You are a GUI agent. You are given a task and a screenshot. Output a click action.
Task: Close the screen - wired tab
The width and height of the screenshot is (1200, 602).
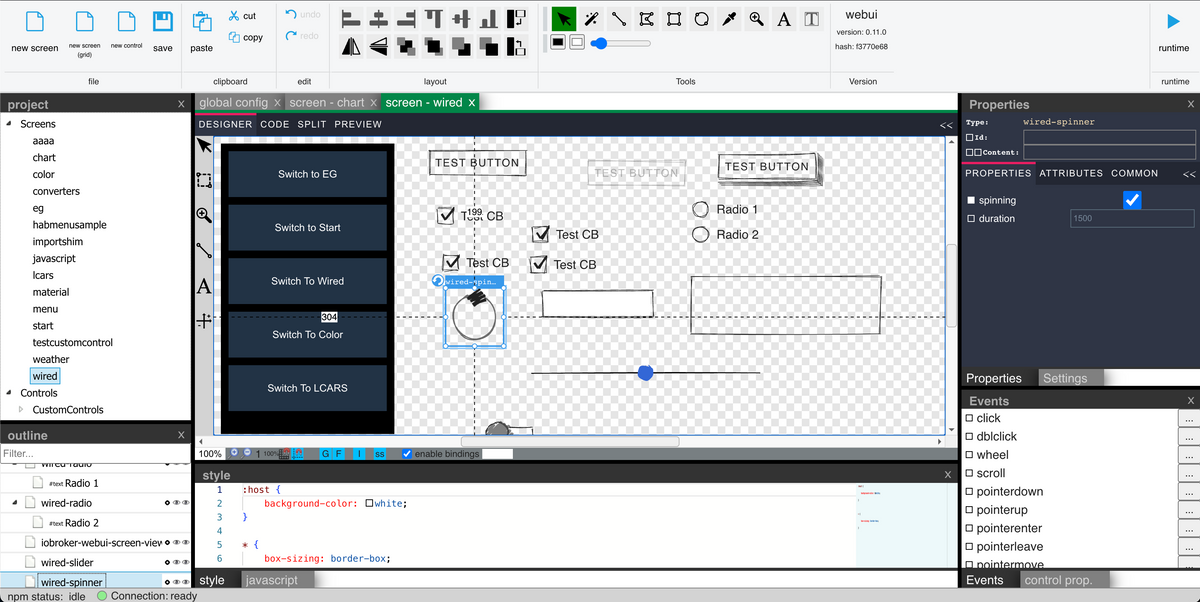tap(471, 102)
